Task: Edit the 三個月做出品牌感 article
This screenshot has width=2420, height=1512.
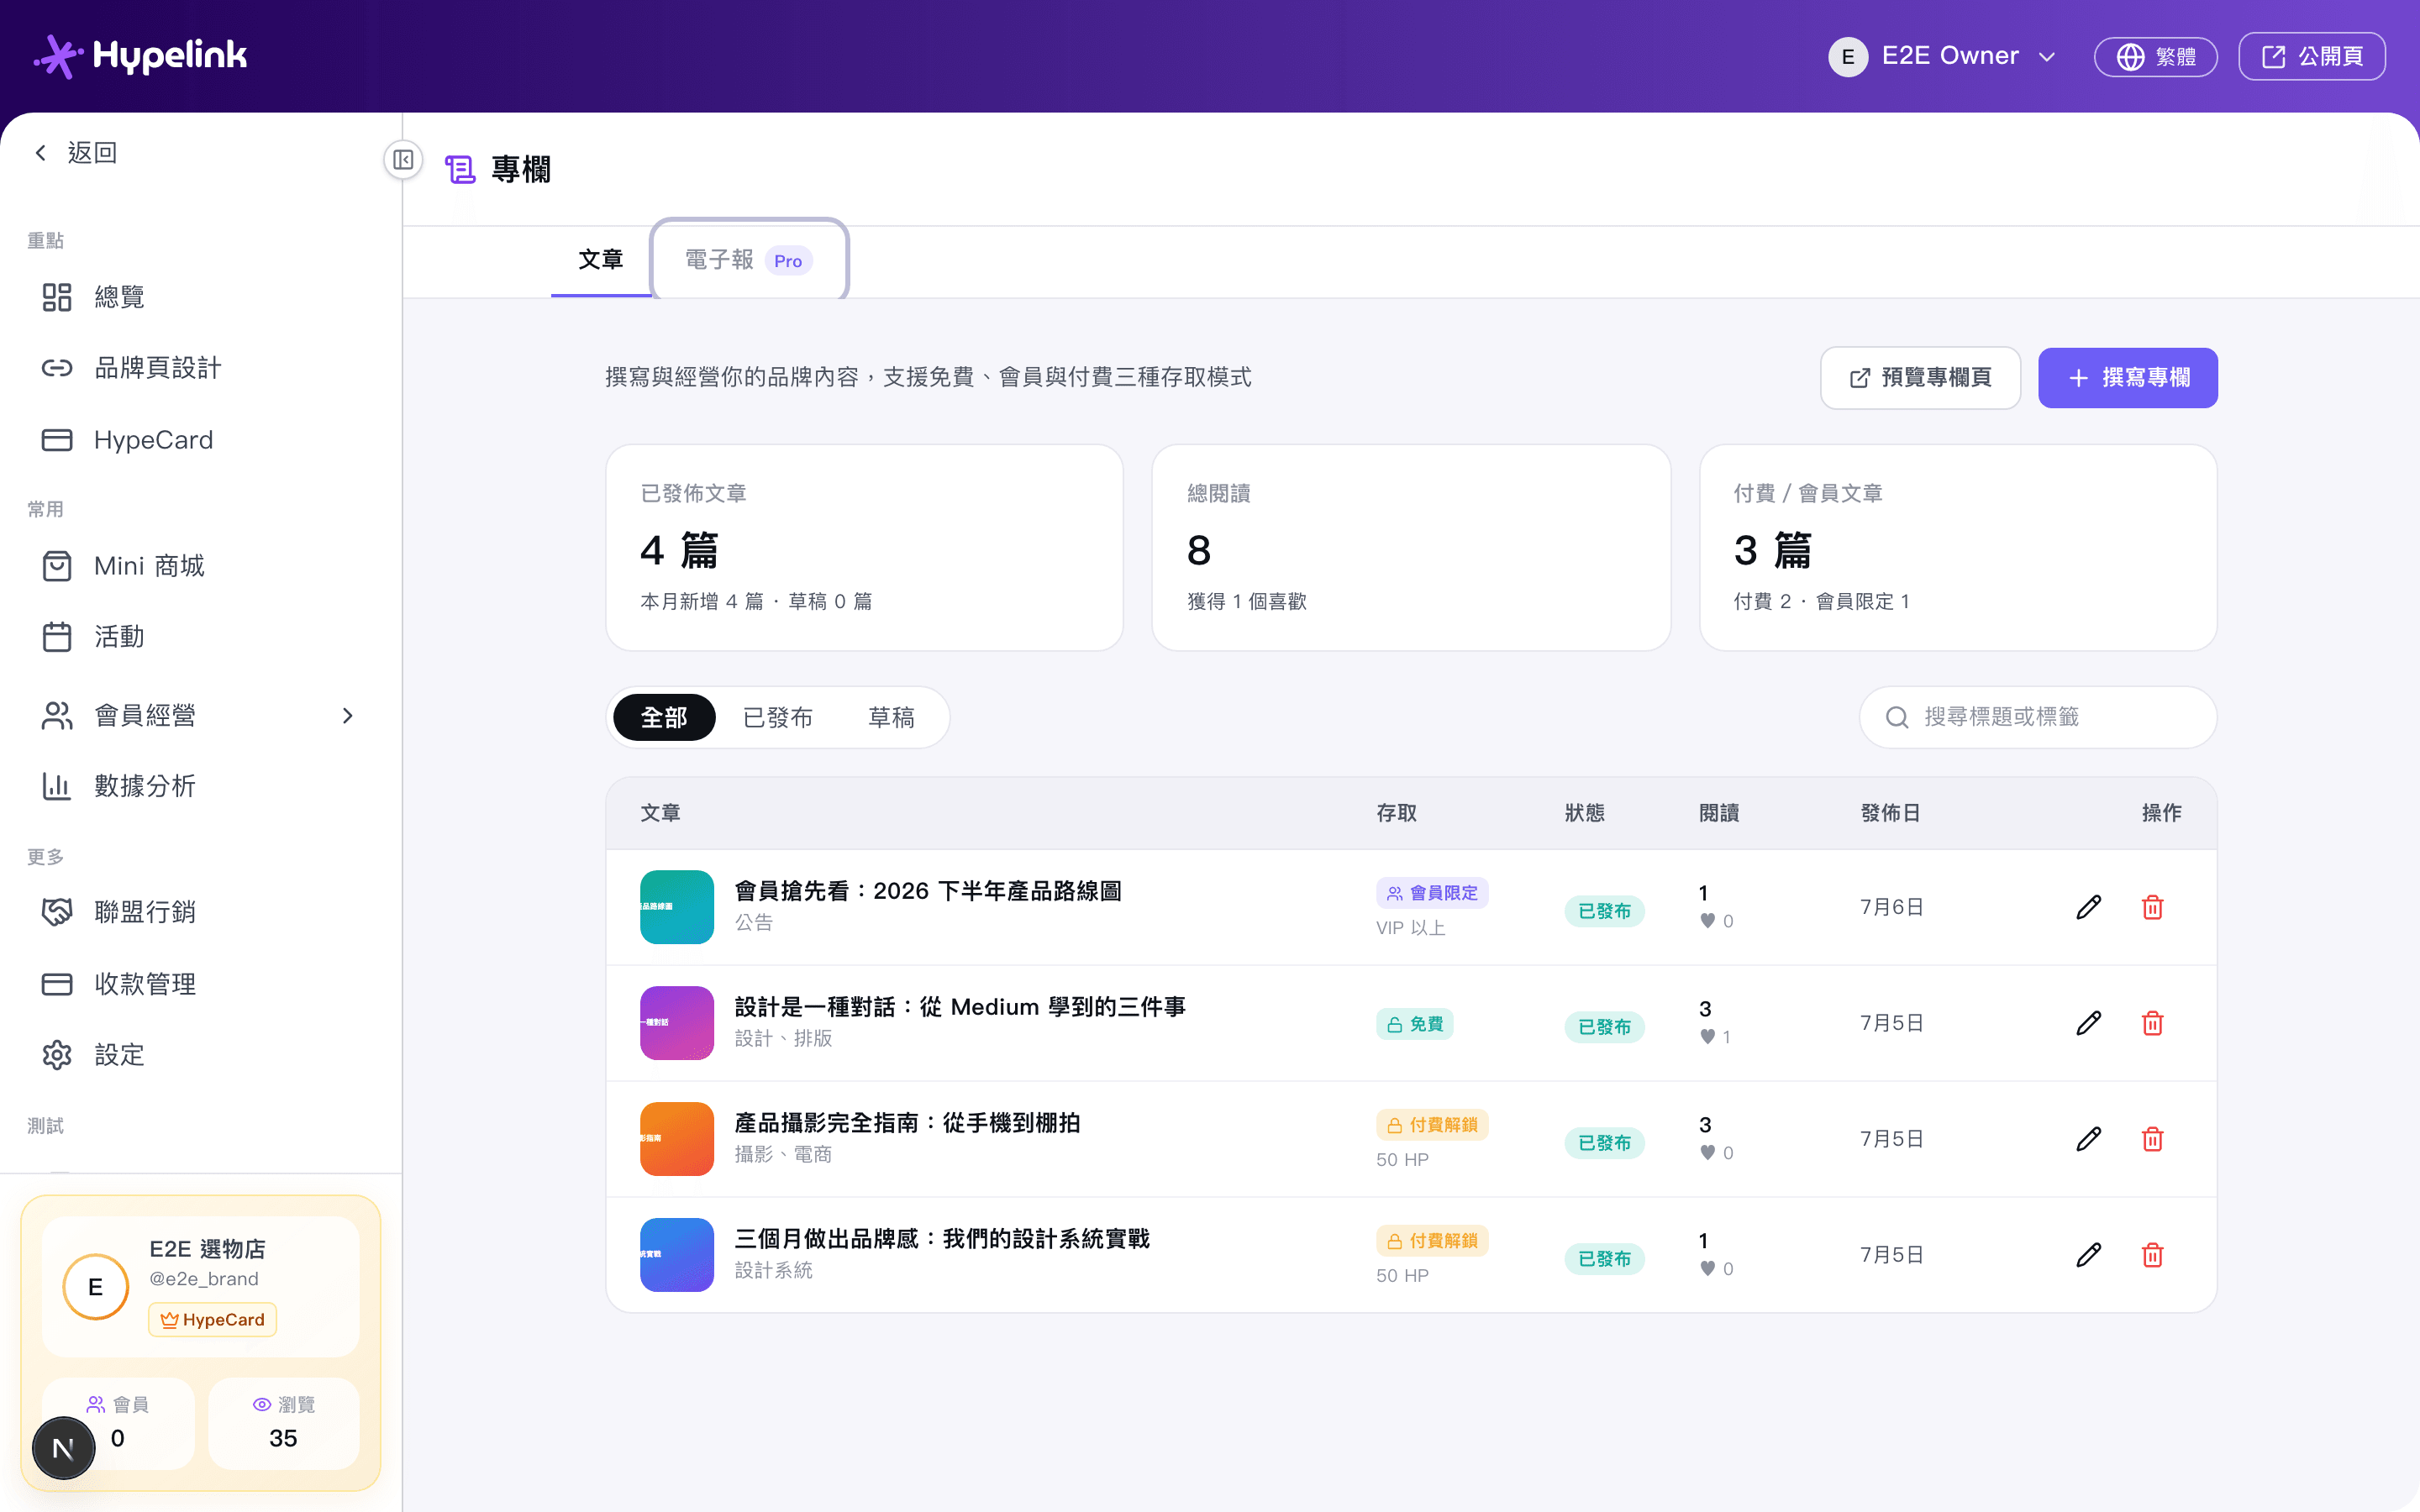Action: [x=2088, y=1255]
